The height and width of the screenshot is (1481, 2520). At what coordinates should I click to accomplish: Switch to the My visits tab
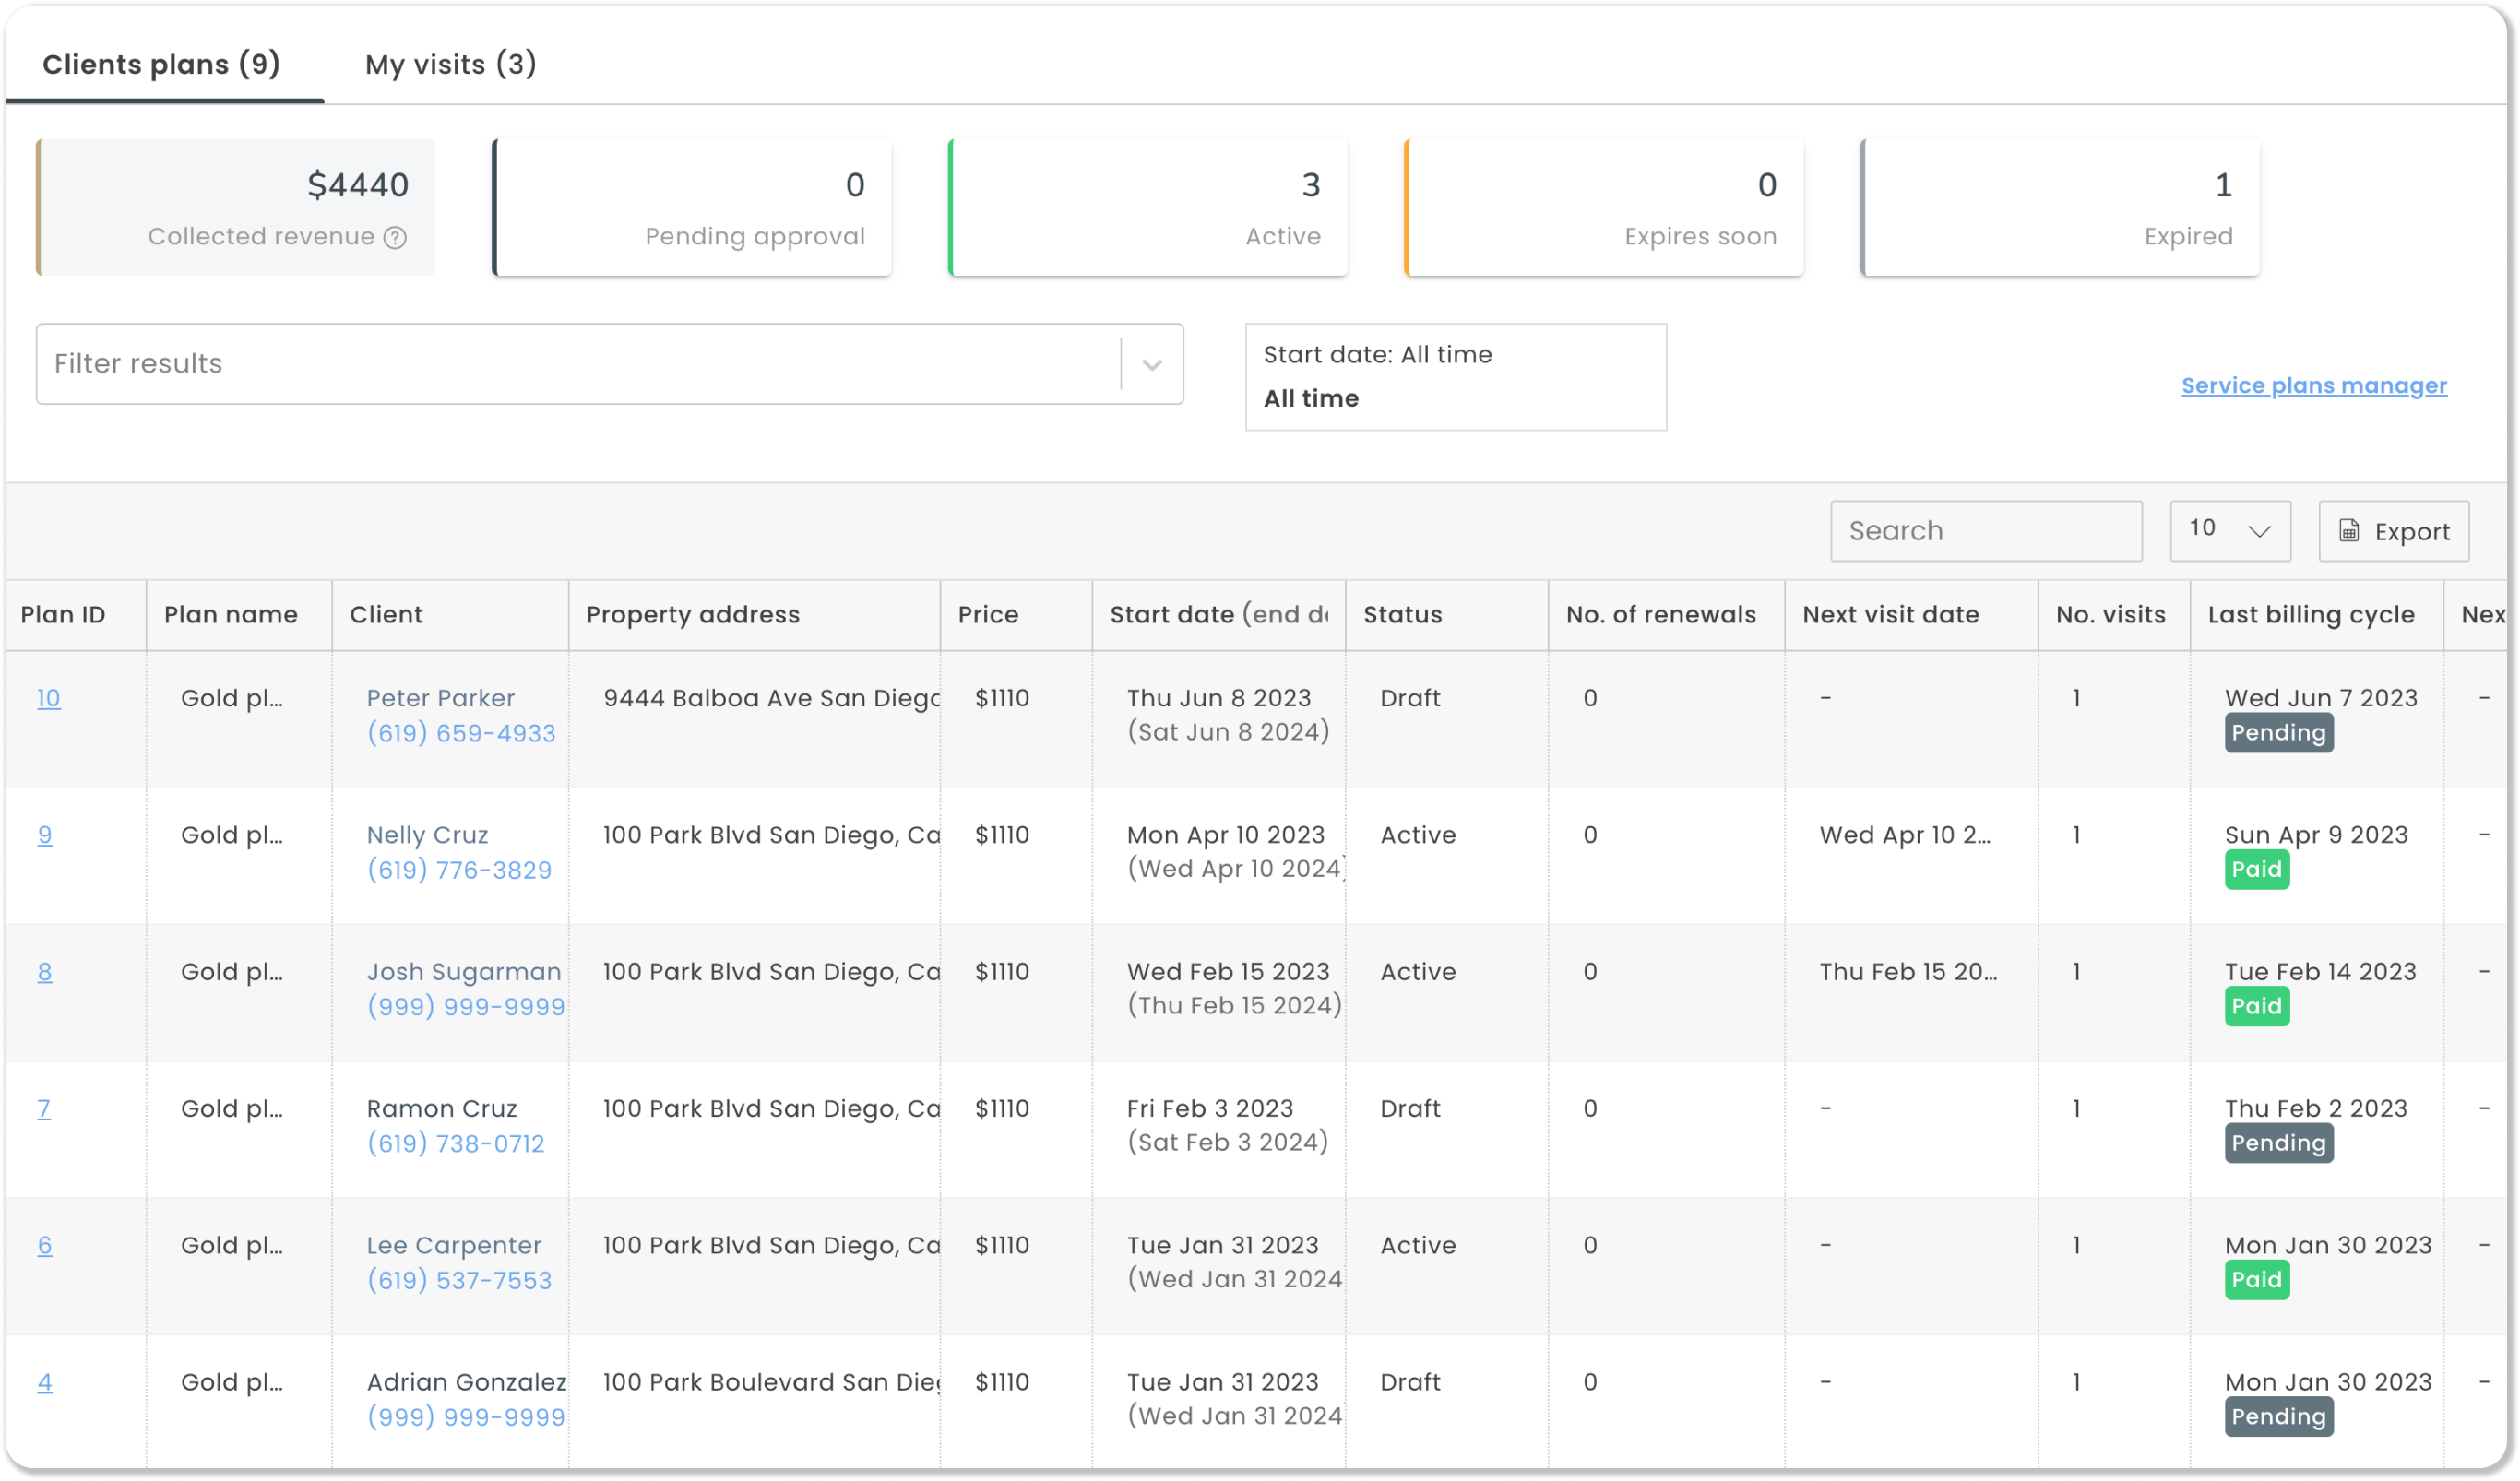coord(451,64)
